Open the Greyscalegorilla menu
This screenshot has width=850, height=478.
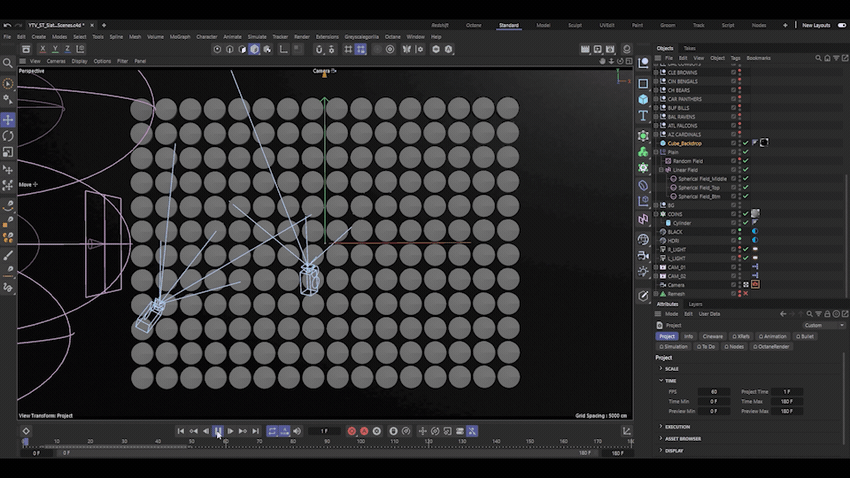pyautogui.click(x=362, y=37)
